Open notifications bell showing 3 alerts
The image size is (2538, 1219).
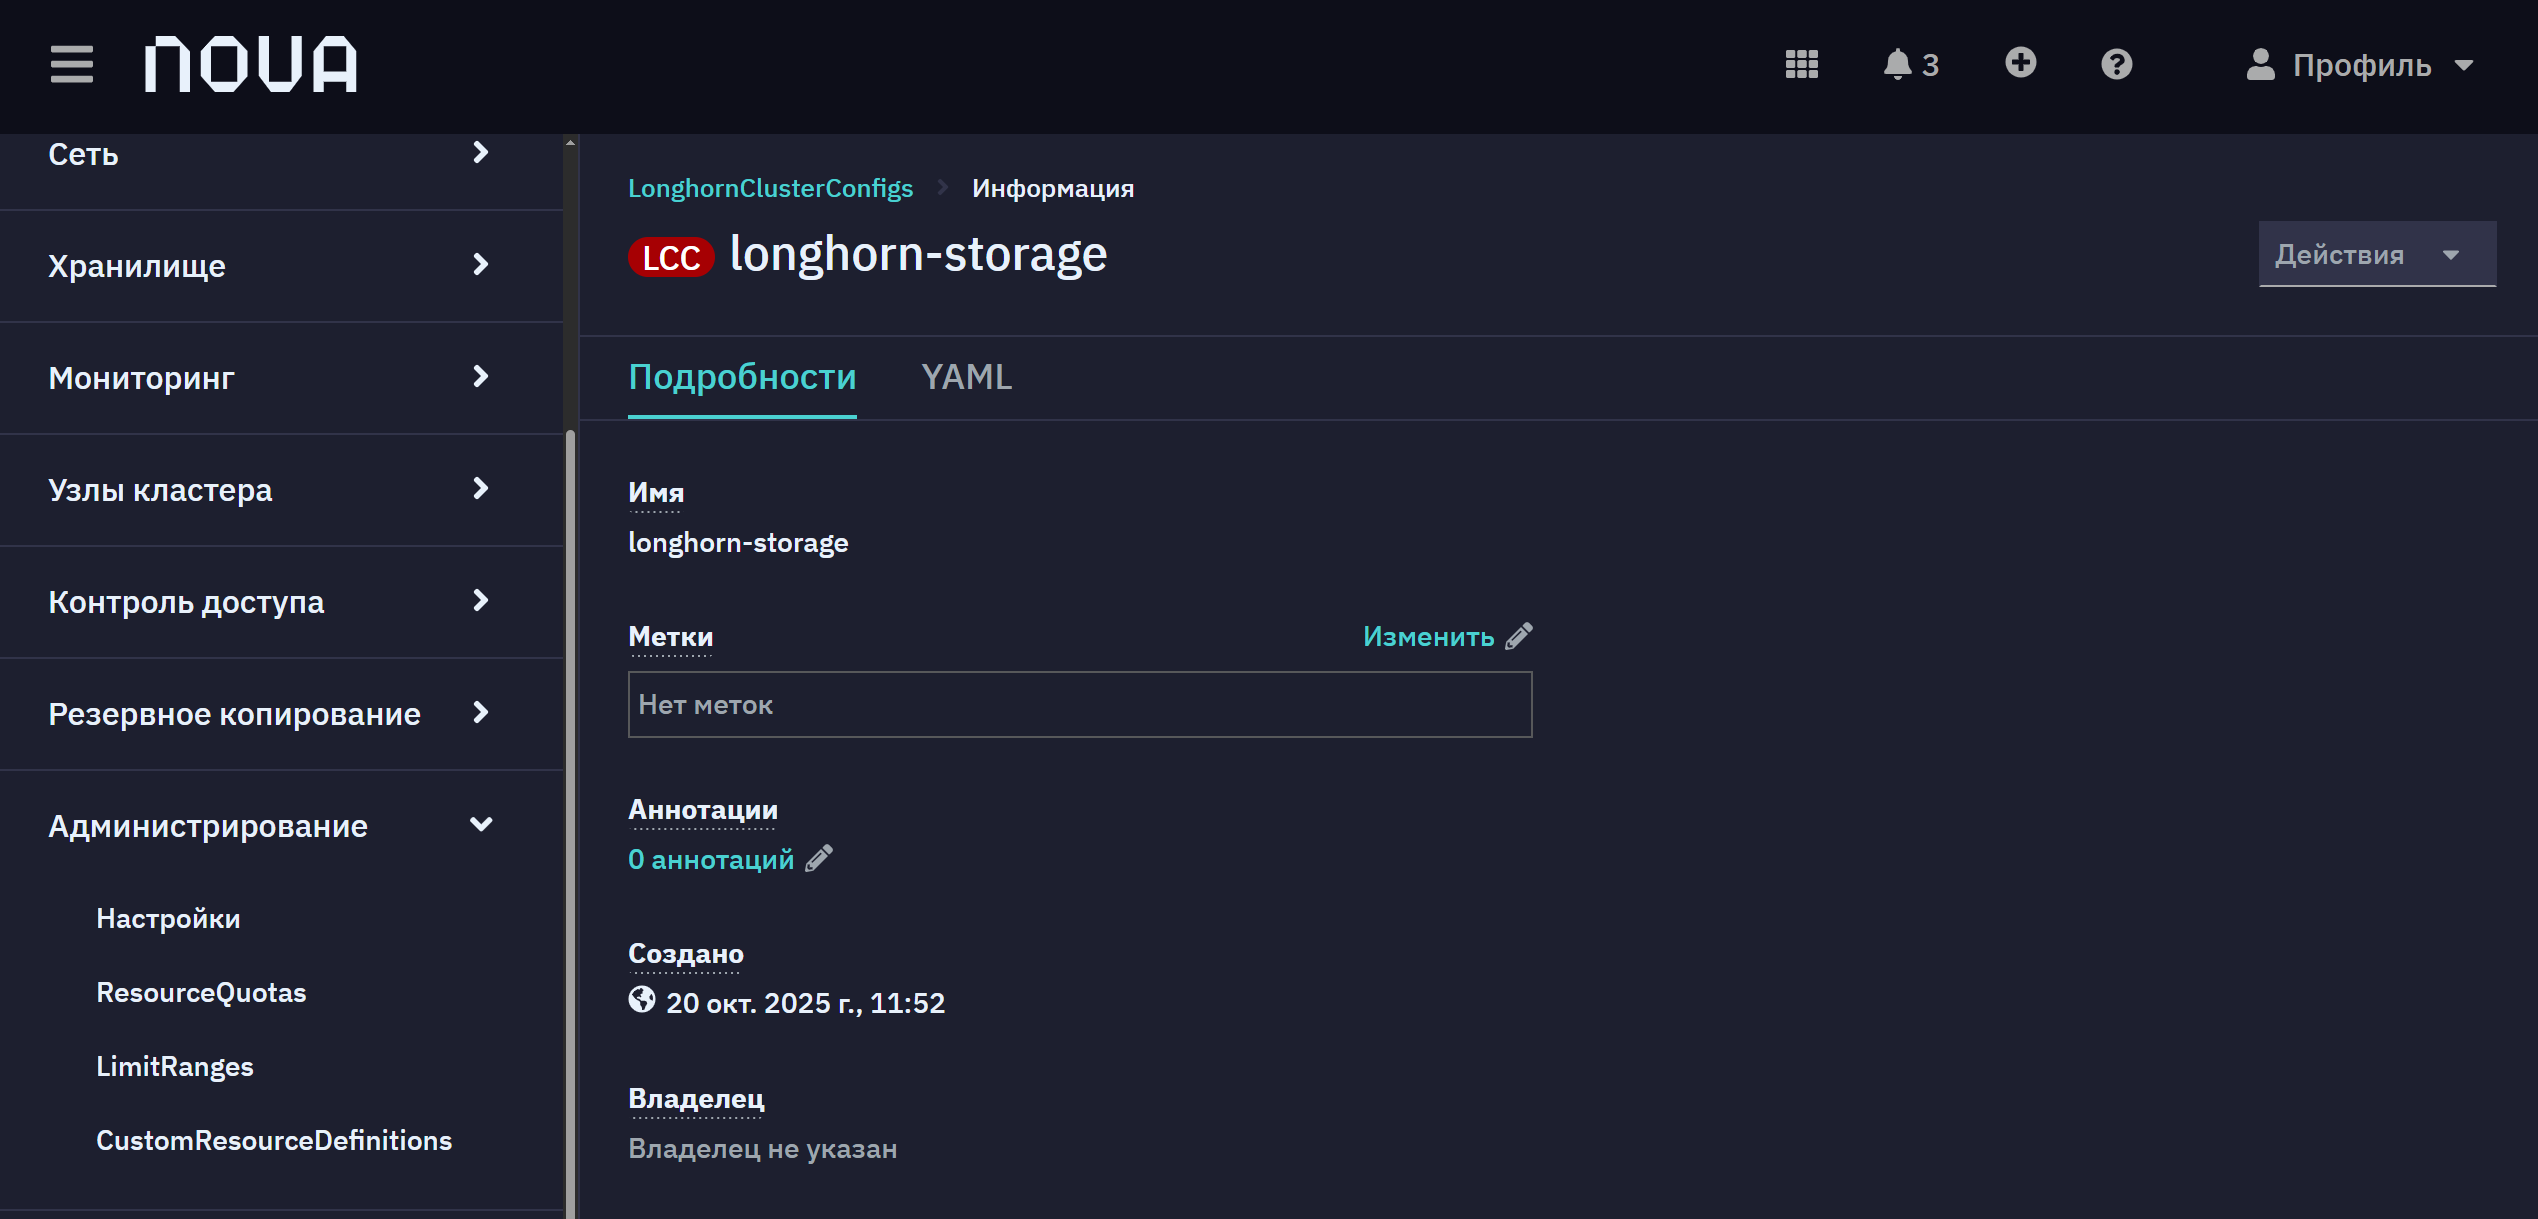pyautogui.click(x=1911, y=65)
